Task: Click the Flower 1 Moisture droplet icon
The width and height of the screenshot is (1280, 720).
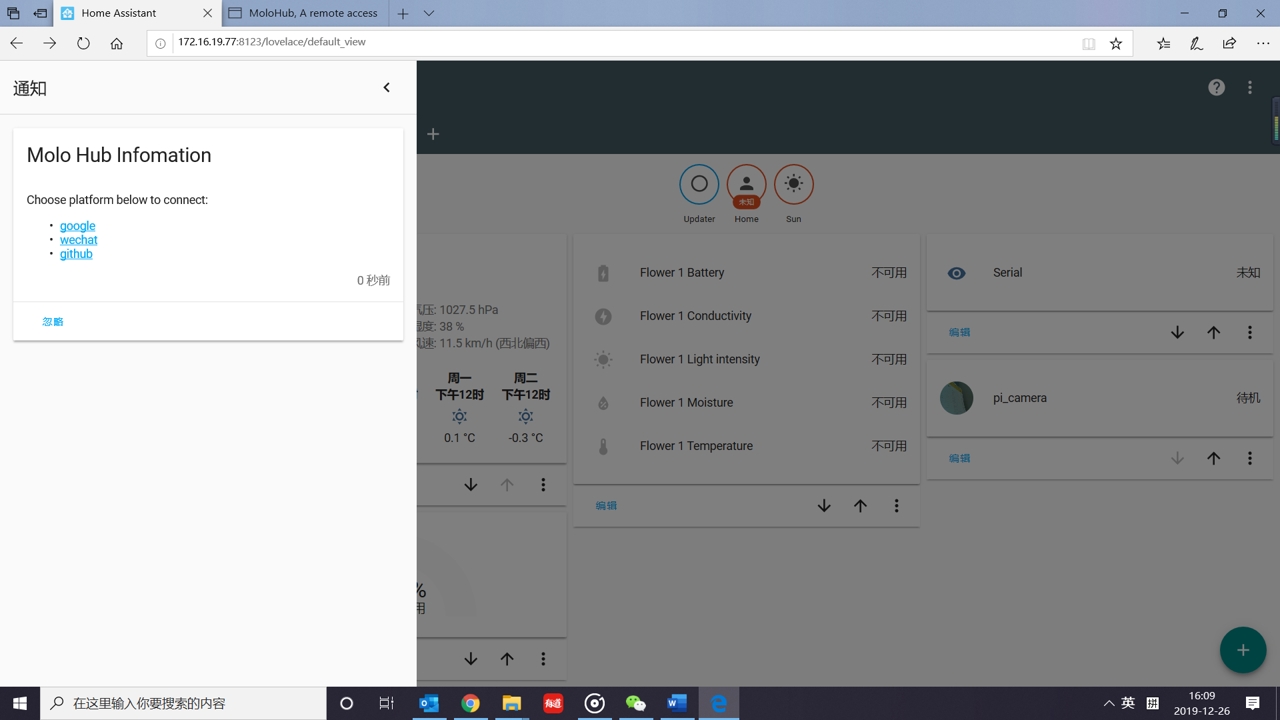Action: coord(603,402)
